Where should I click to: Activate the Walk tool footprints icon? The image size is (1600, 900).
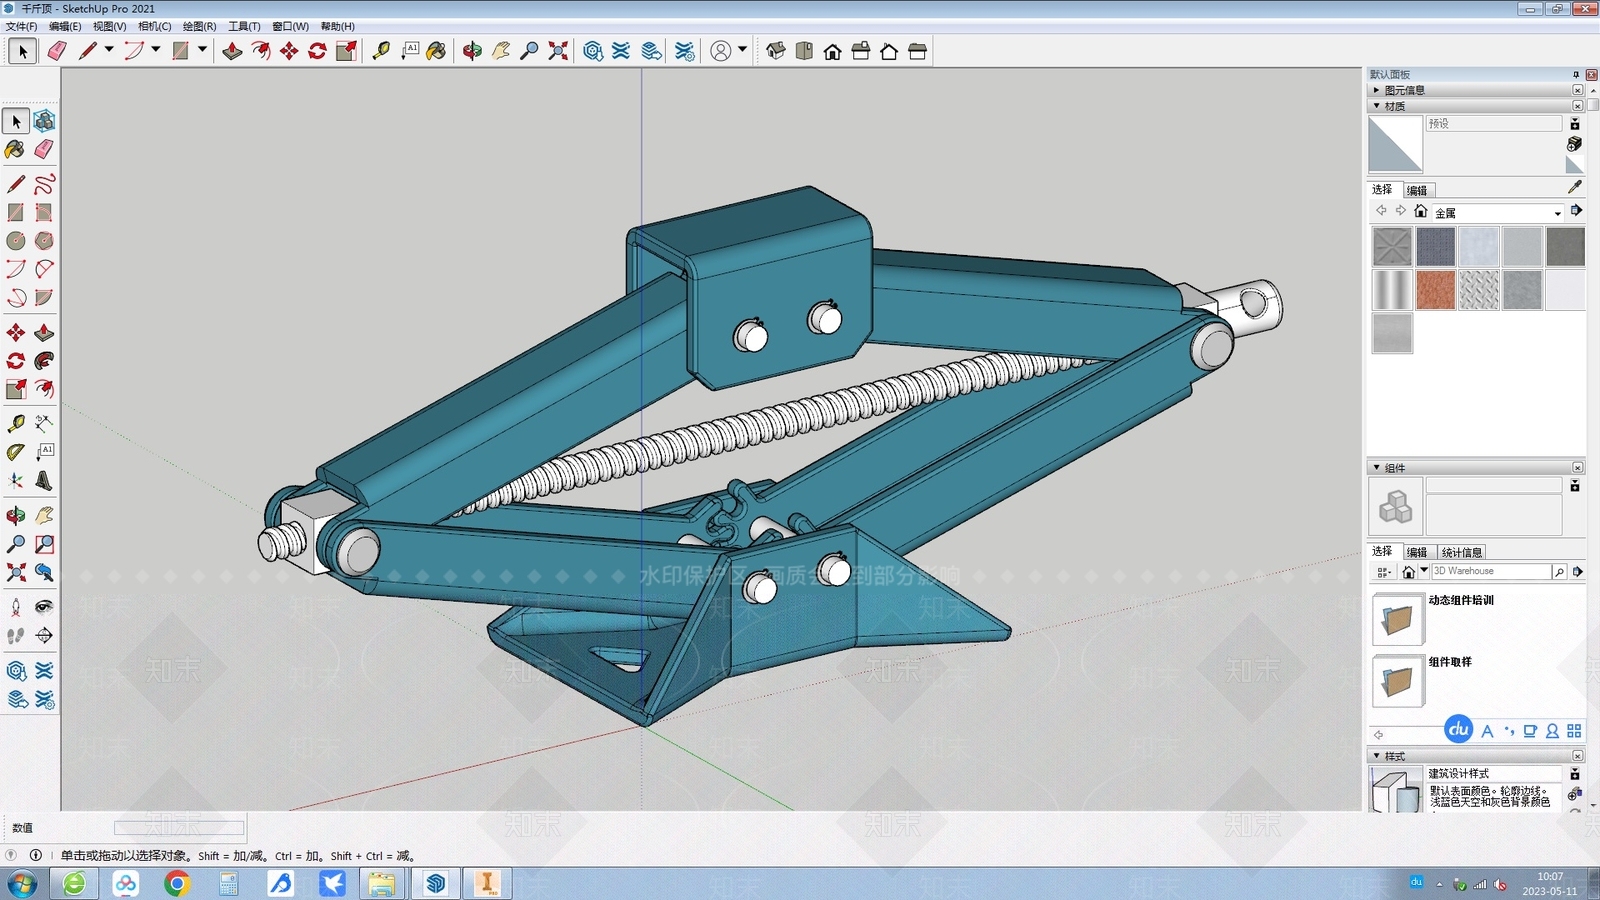16,635
